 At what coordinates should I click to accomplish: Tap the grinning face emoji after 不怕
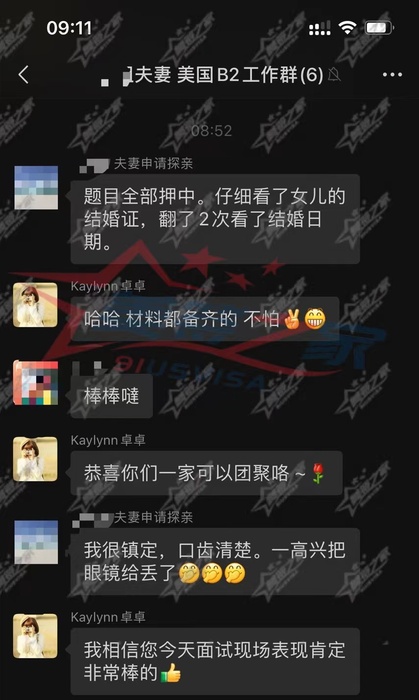pos(315,319)
